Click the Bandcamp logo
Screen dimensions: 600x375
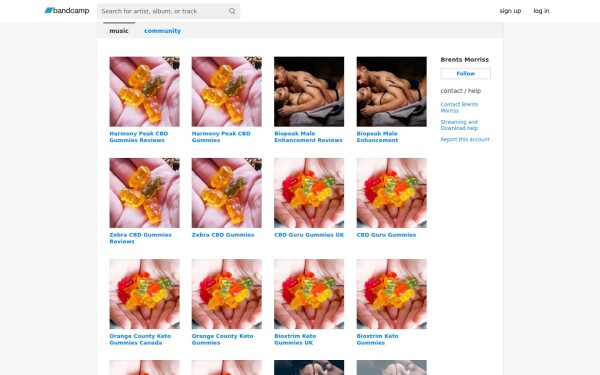[x=67, y=11]
